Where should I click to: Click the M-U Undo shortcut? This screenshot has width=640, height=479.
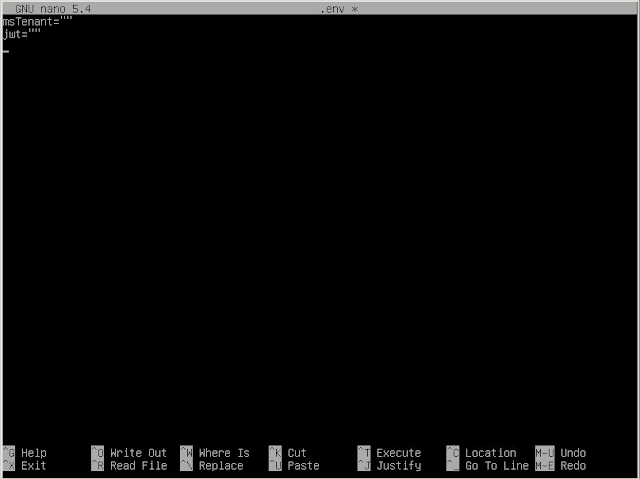[560, 452]
